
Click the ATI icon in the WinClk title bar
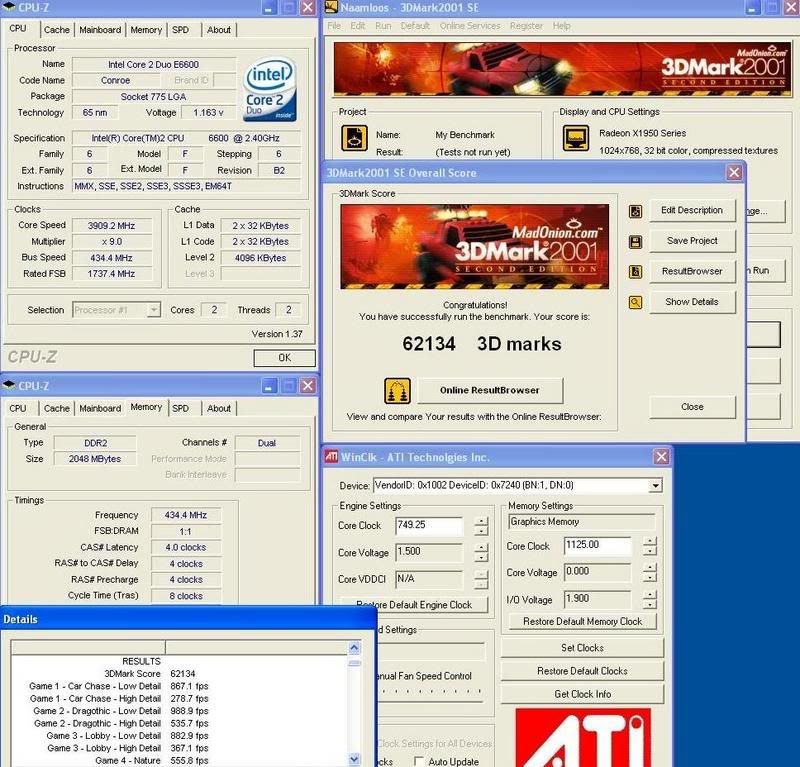coord(332,456)
